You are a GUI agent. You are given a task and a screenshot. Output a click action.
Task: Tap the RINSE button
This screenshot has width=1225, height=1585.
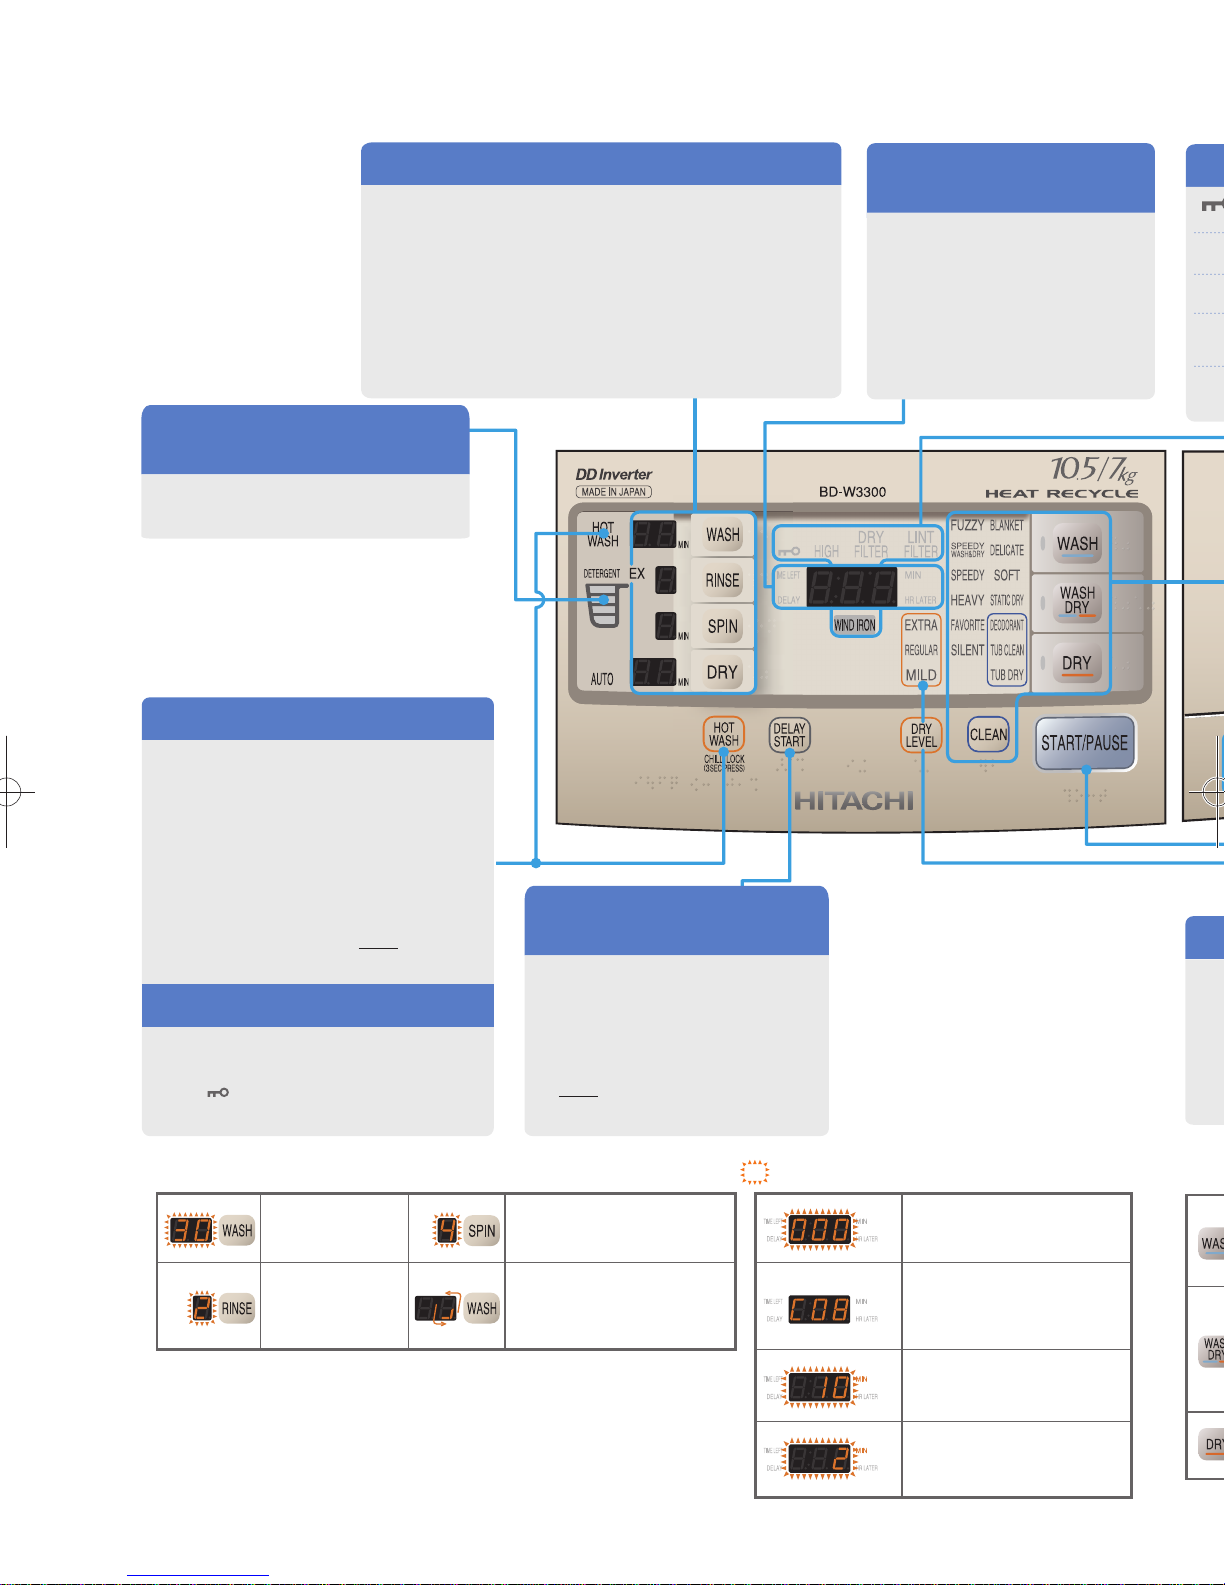point(723,580)
